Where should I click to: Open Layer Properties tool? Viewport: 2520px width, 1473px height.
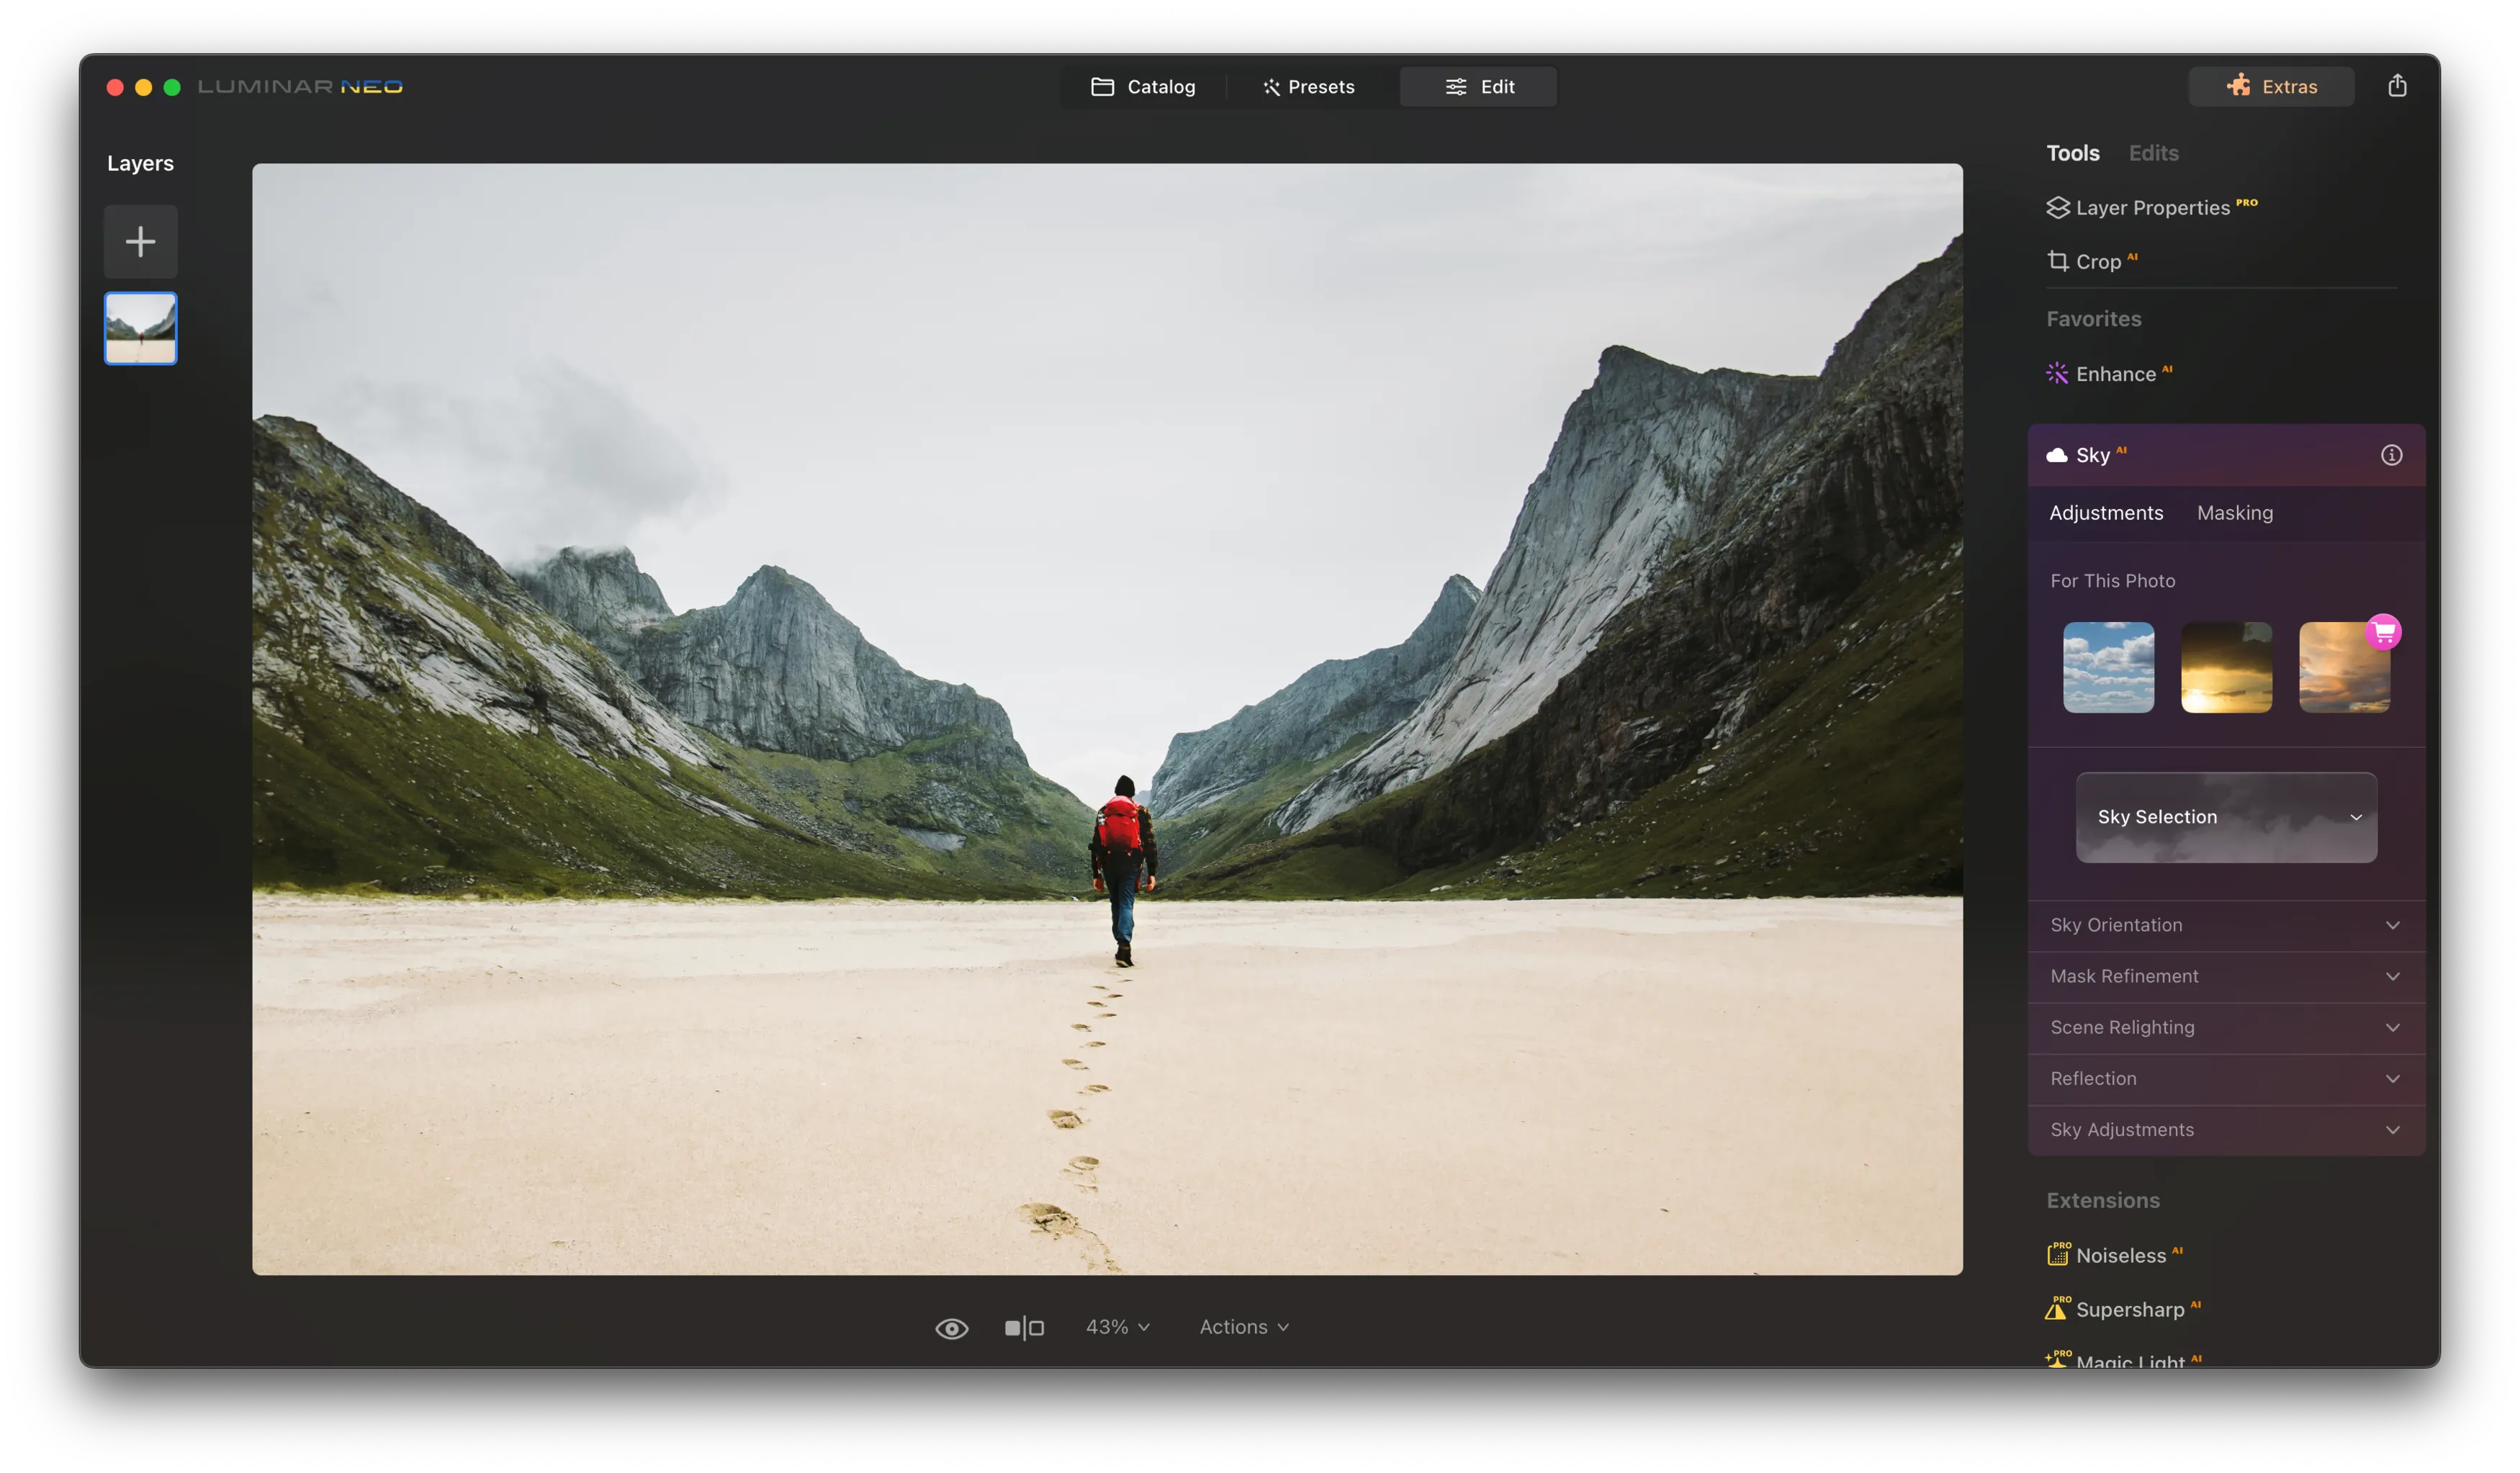tap(2151, 207)
